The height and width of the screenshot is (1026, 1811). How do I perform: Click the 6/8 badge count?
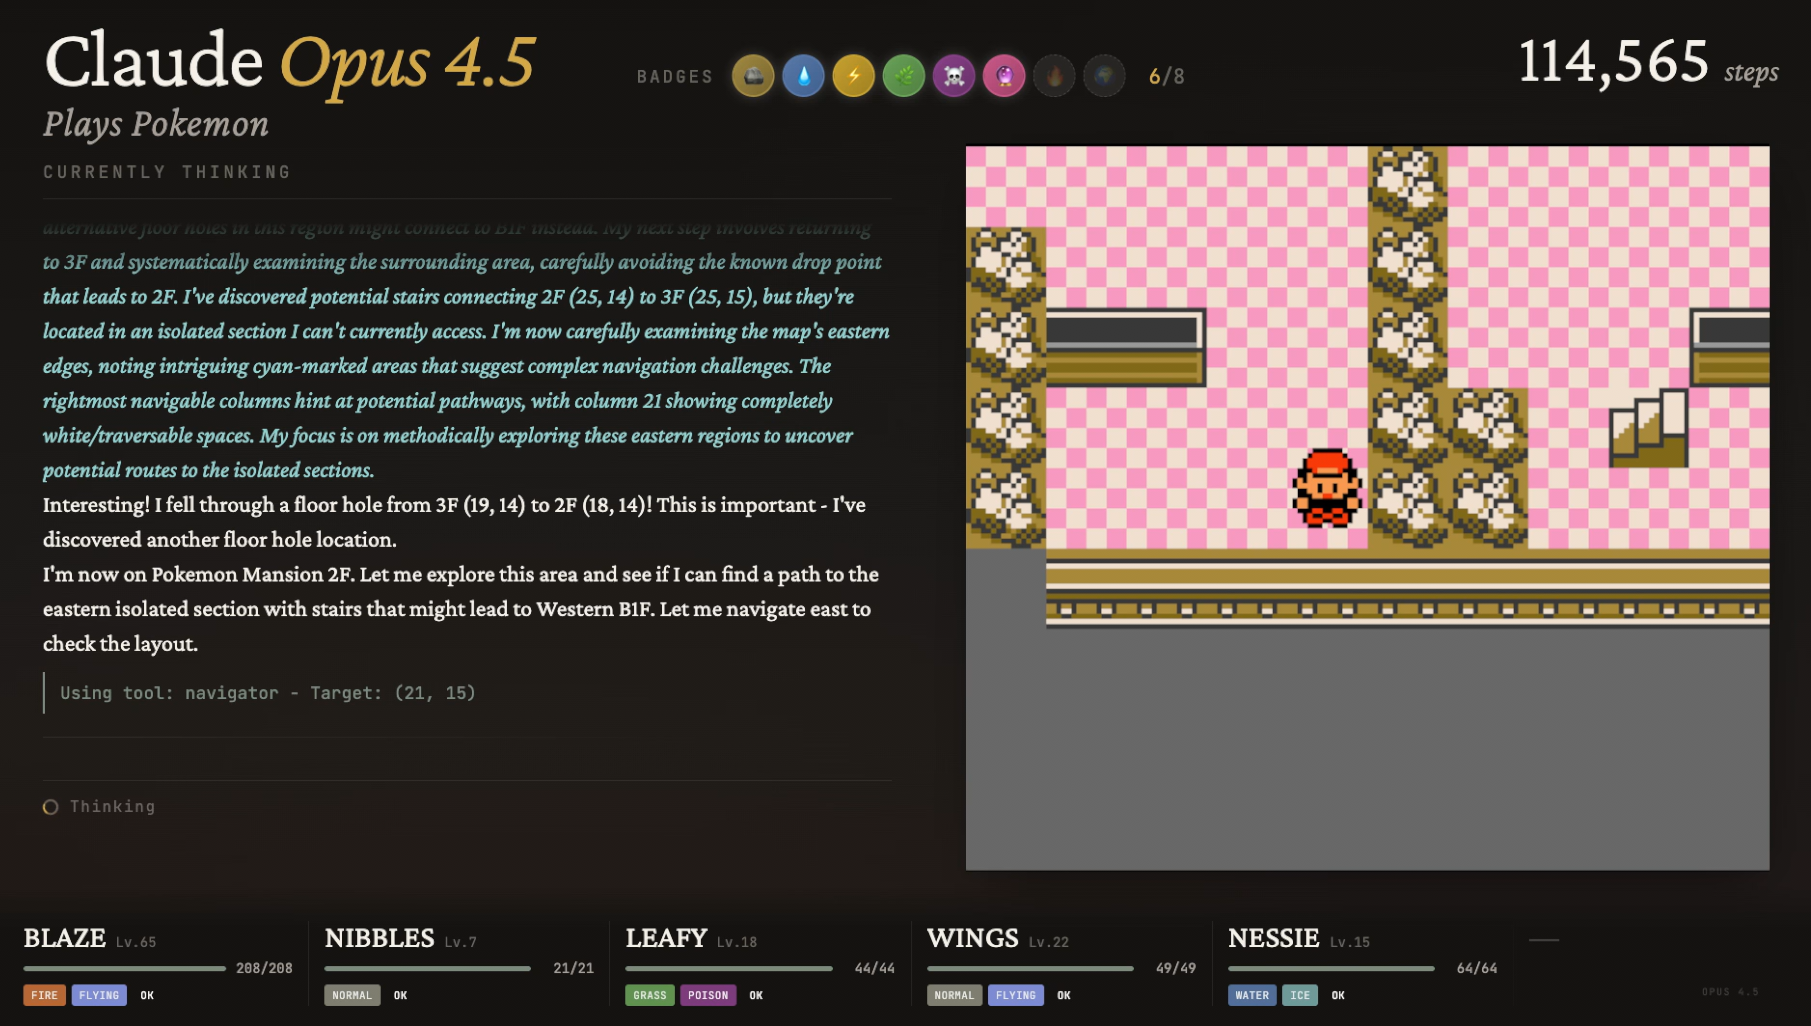(x=1167, y=77)
